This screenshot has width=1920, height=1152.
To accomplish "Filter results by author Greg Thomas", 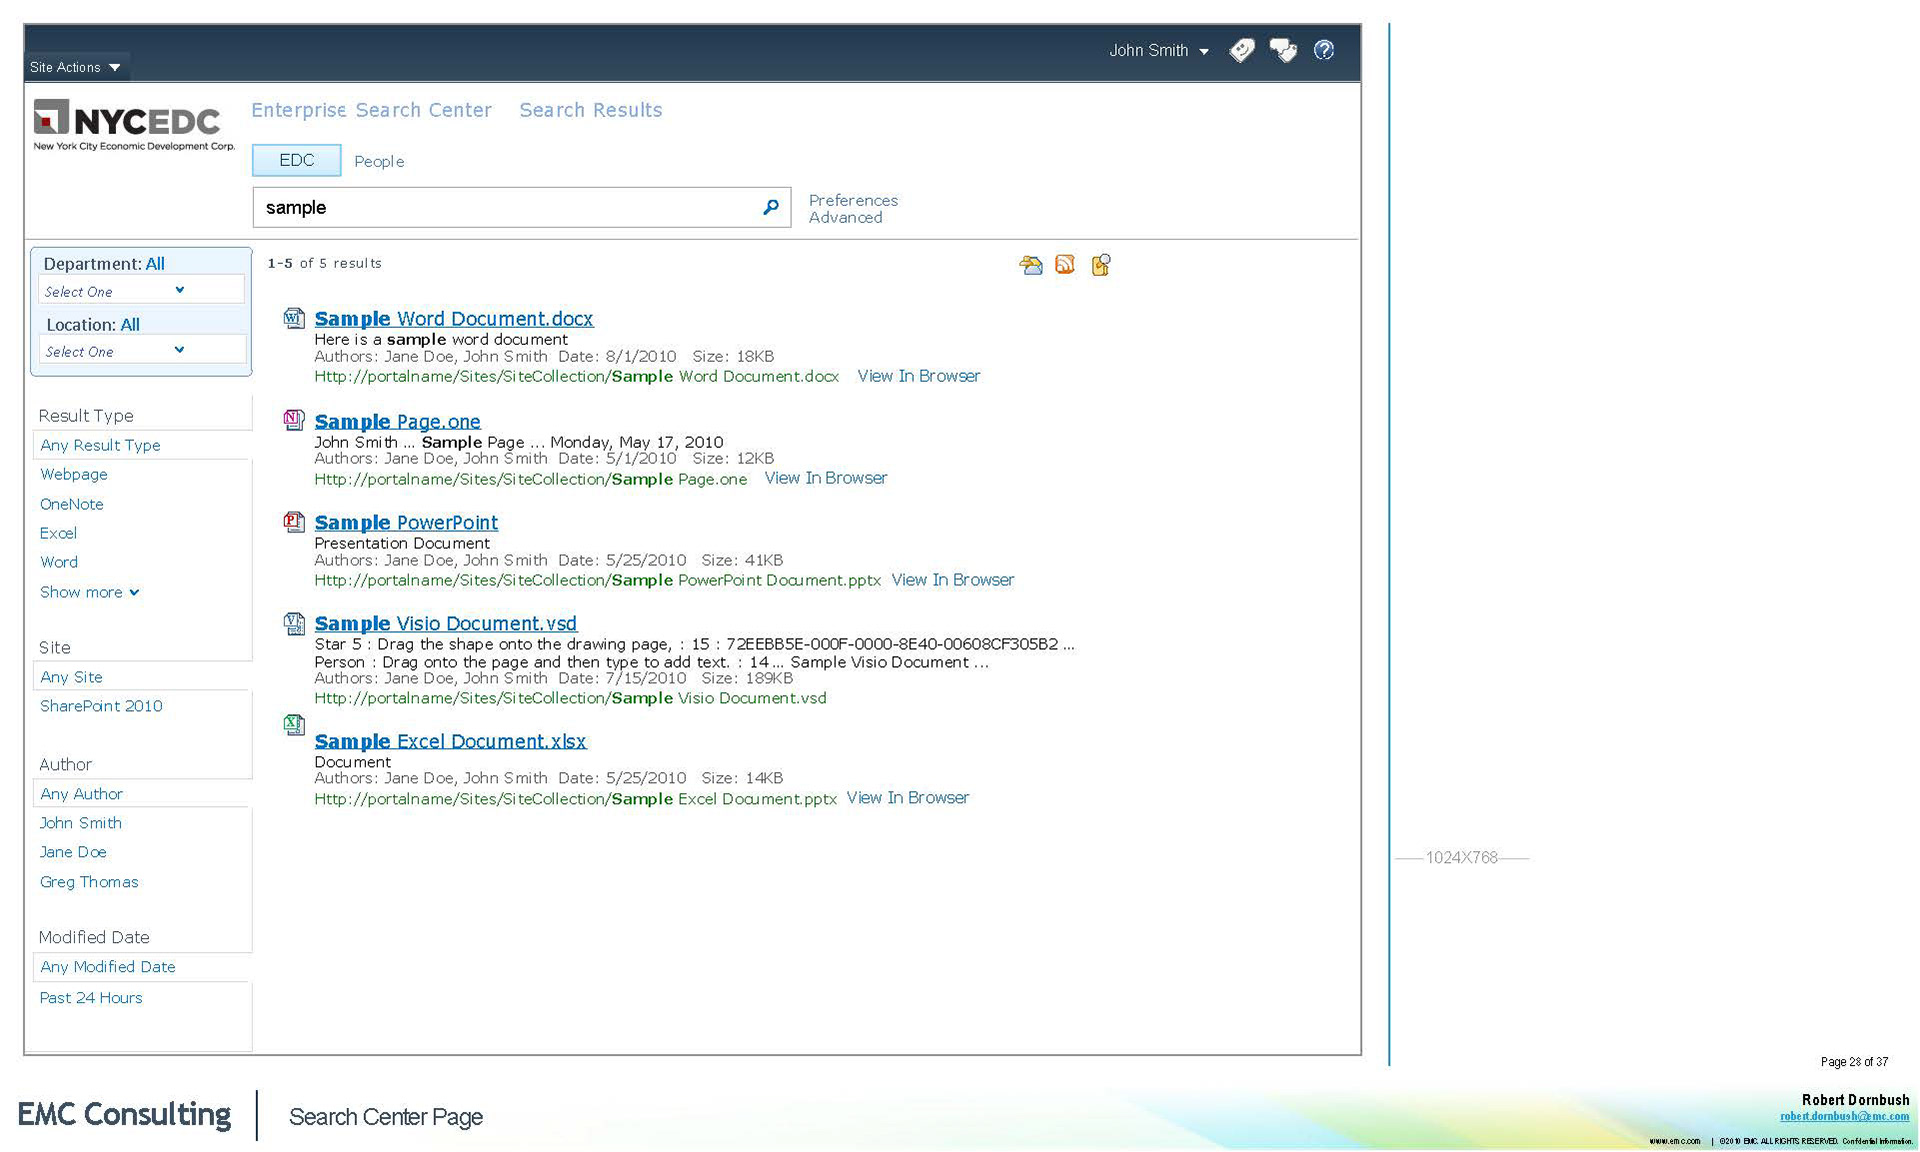I will [x=89, y=882].
